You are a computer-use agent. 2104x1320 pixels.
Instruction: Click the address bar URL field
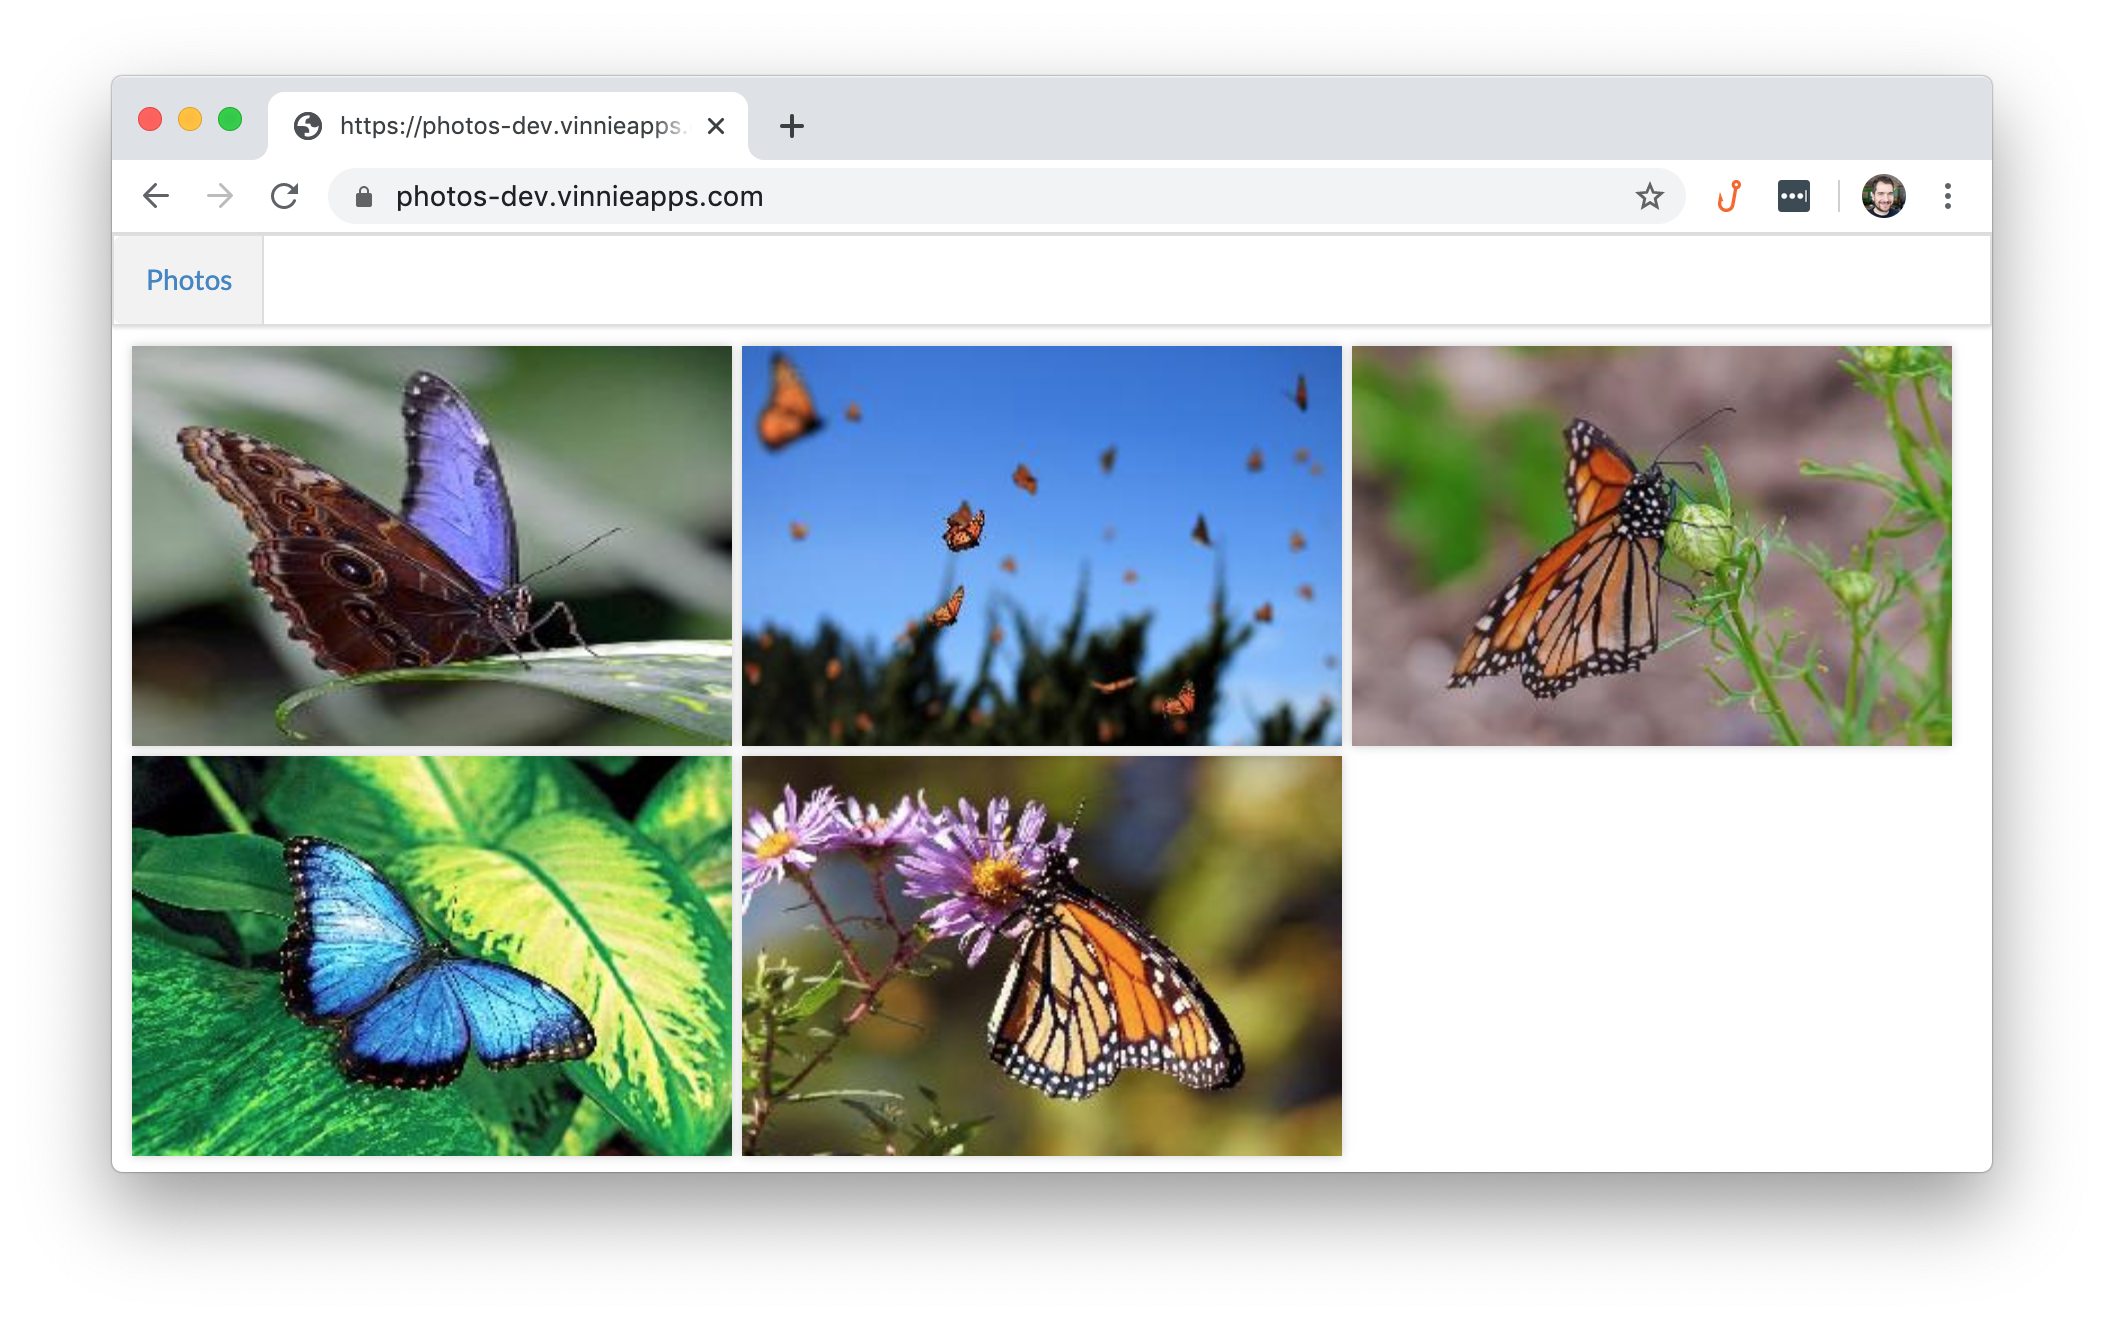[900, 196]
